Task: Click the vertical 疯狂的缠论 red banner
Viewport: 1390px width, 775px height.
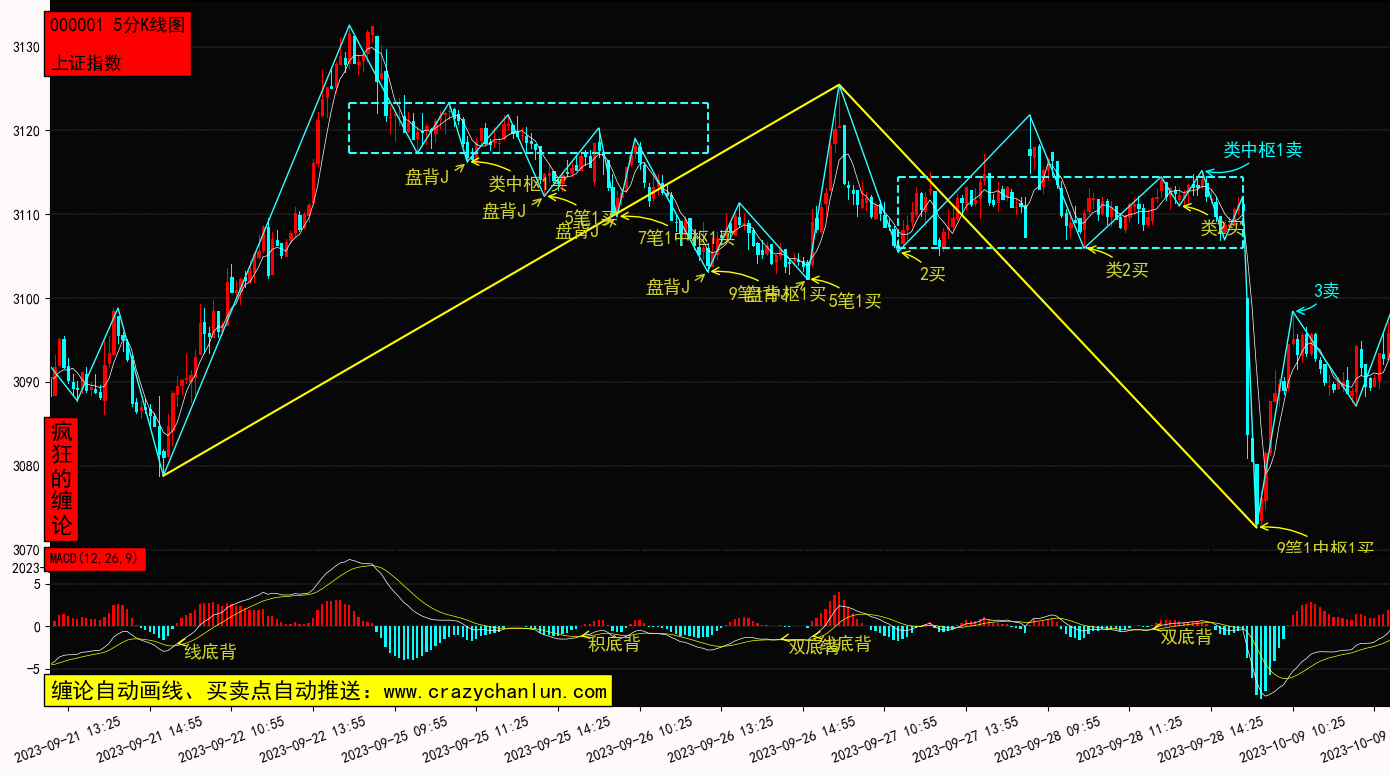Action: [62, 479]
